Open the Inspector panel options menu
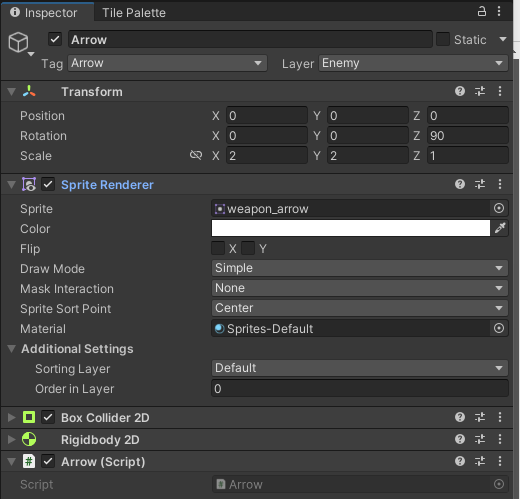 click(x=499, y=11)
